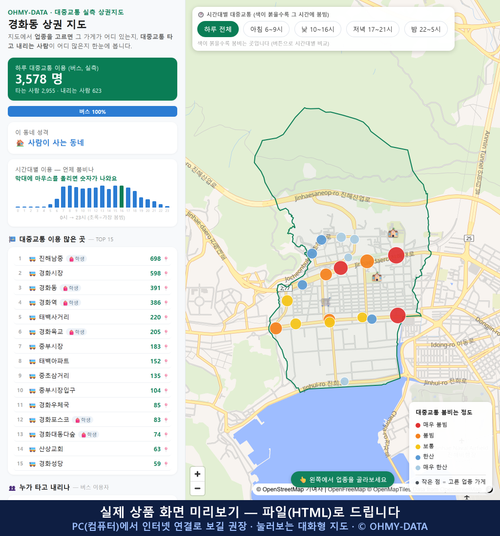Open the 사람이 사는 동네 link
500x536 pixels.
tap(56, 143)
